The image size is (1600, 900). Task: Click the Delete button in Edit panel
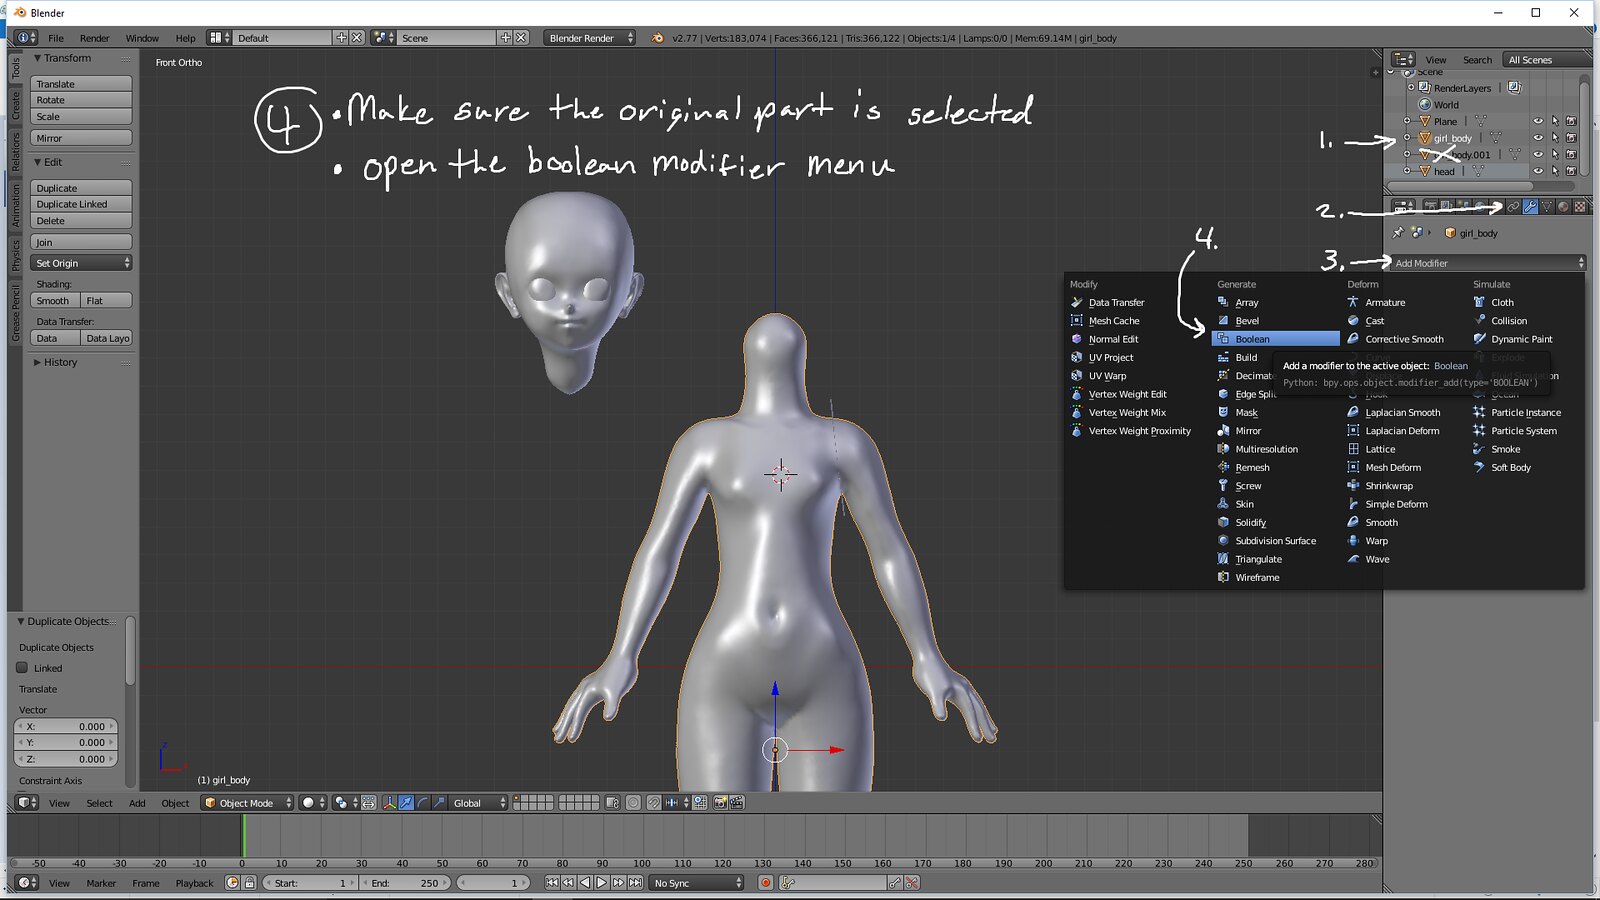click(82, 221)
